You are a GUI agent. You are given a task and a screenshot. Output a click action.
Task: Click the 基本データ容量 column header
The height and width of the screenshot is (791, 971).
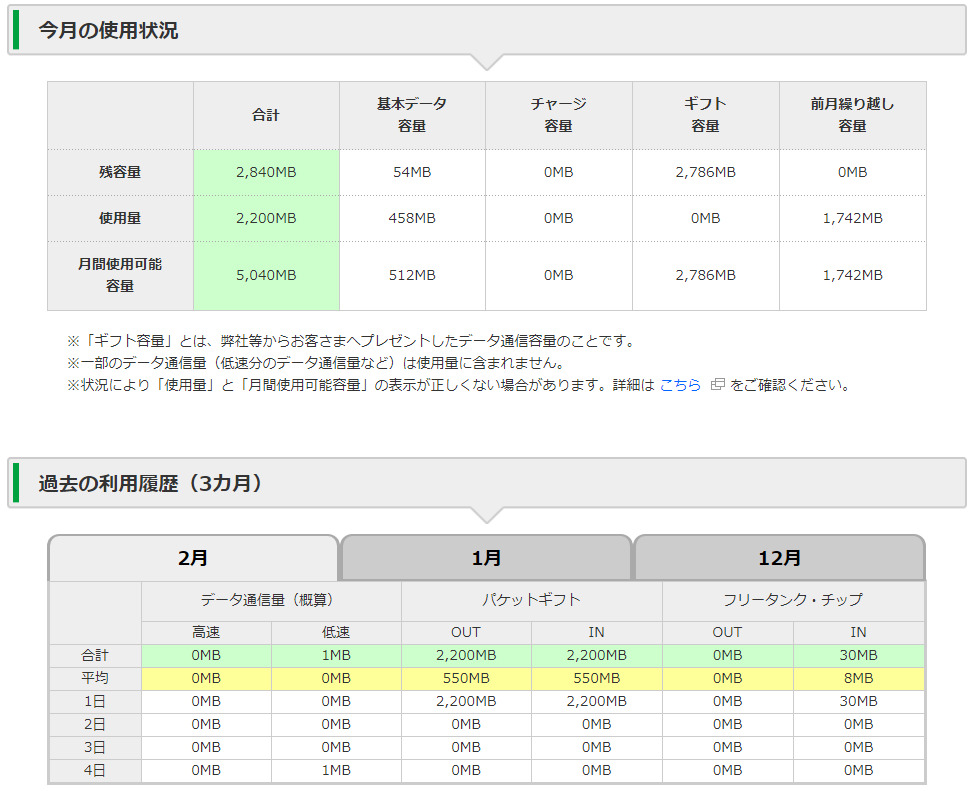(412, 115)
